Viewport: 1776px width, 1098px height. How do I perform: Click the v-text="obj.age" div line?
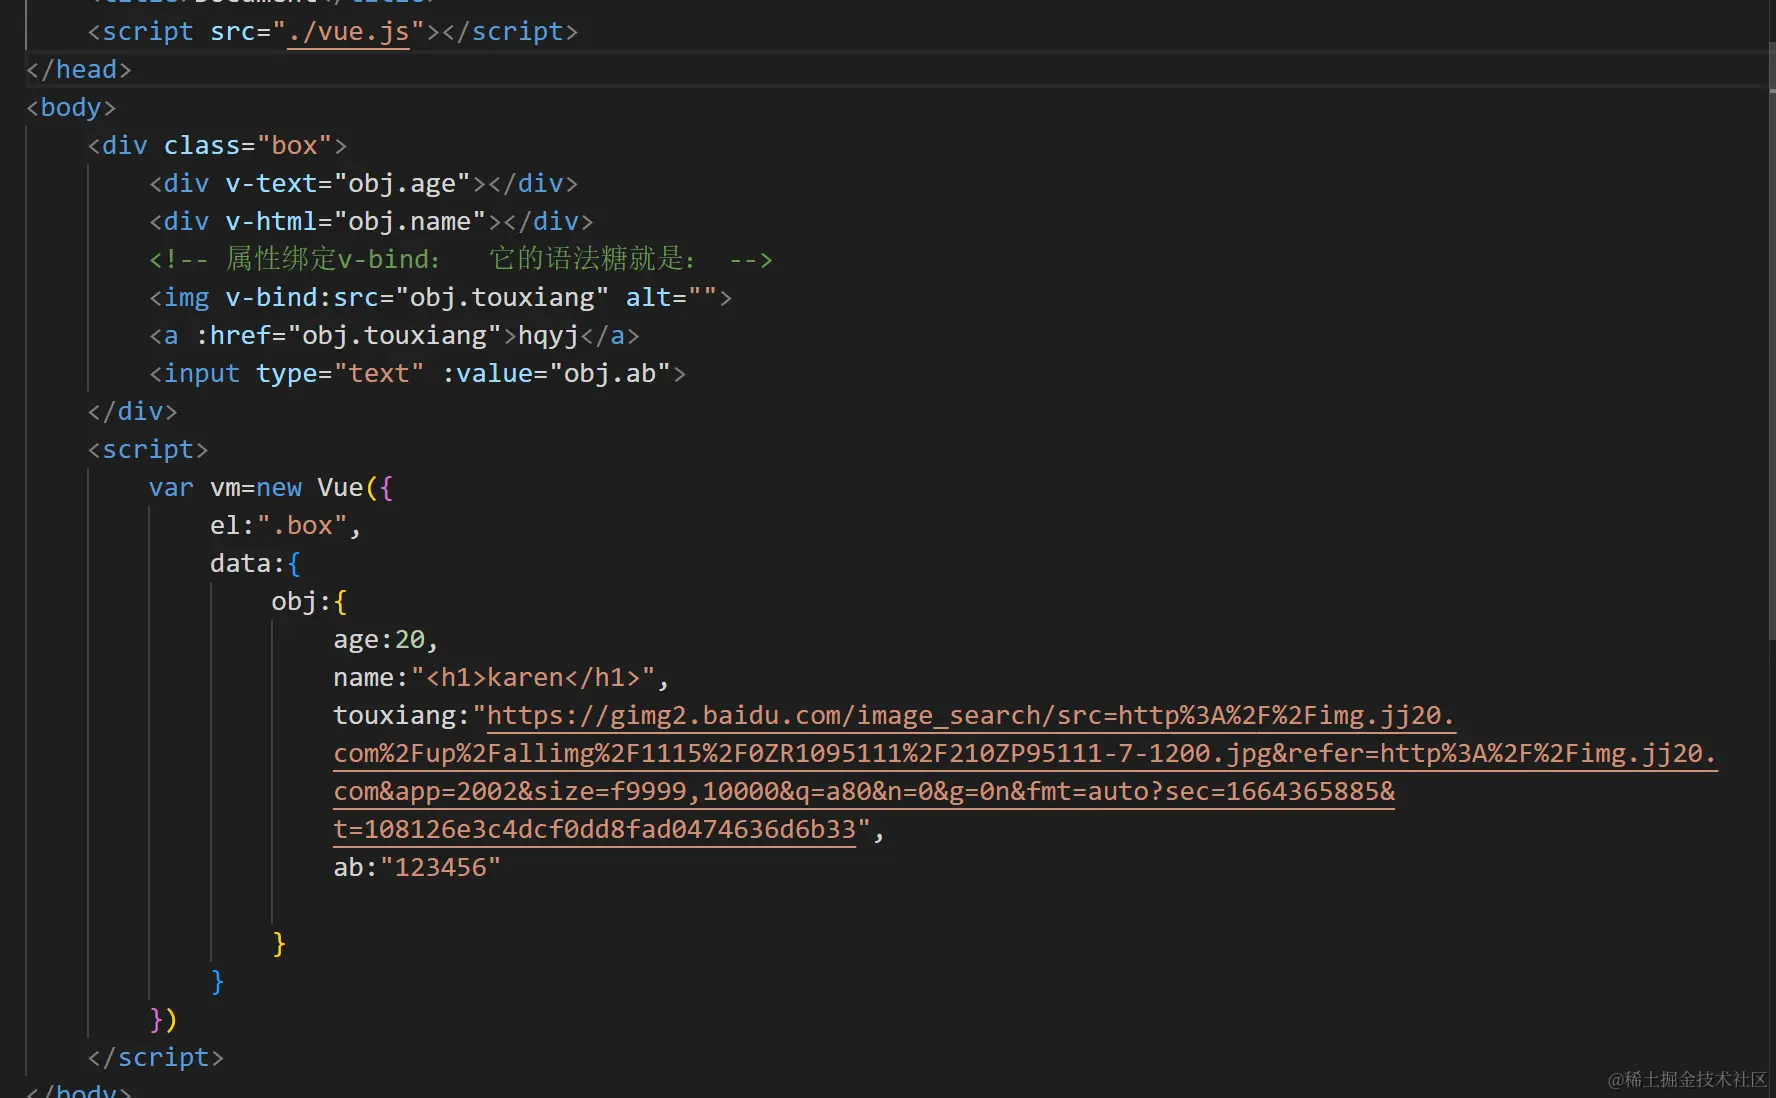tap(363, 184)
